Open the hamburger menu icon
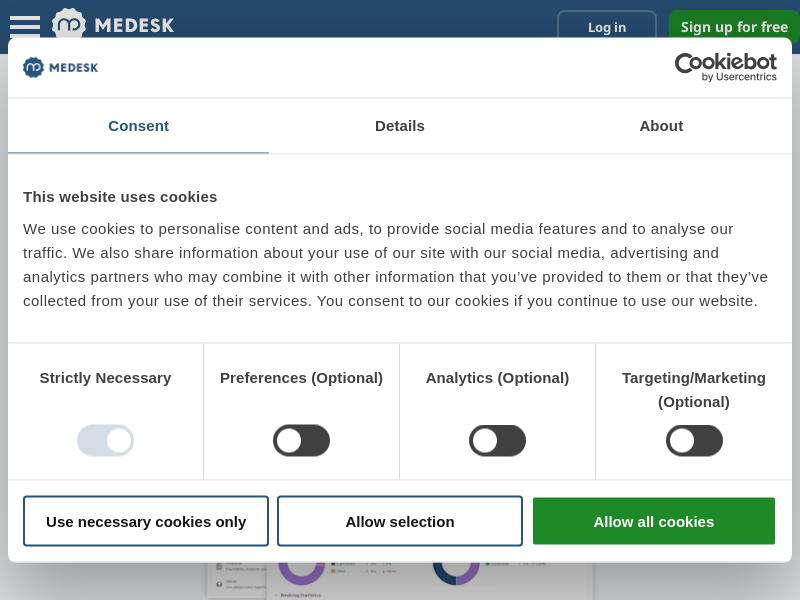This screenshot has width=800, height=600. [x=25, y=26]
